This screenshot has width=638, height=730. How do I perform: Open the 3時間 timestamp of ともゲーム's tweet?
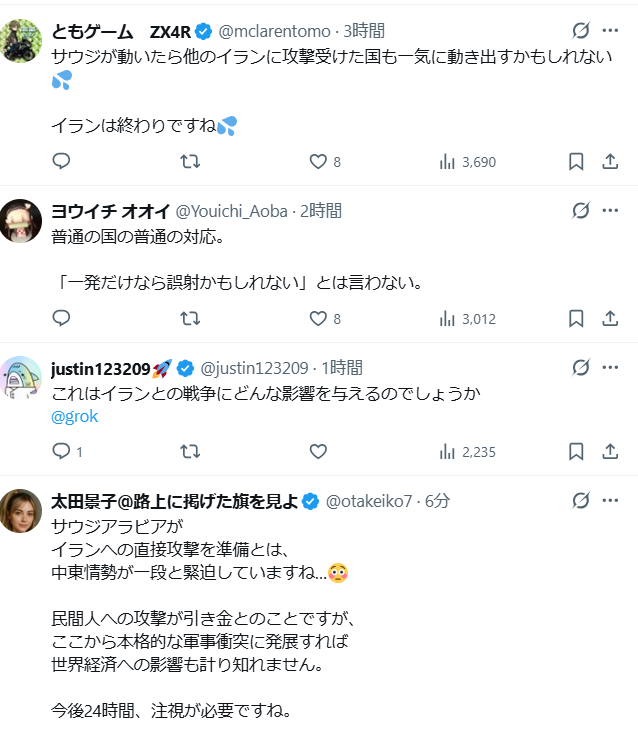364,31
